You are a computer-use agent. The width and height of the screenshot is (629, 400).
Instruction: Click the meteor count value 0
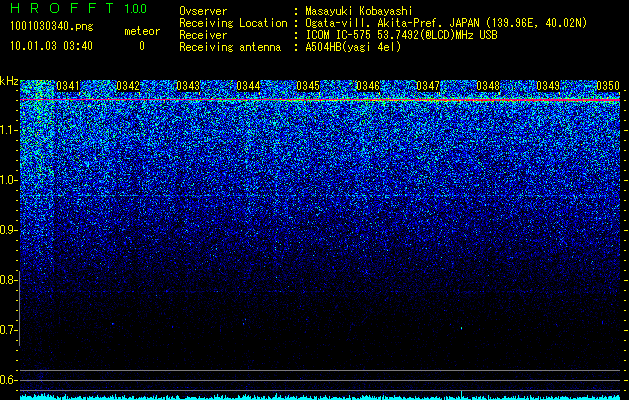tap(142, 46)
